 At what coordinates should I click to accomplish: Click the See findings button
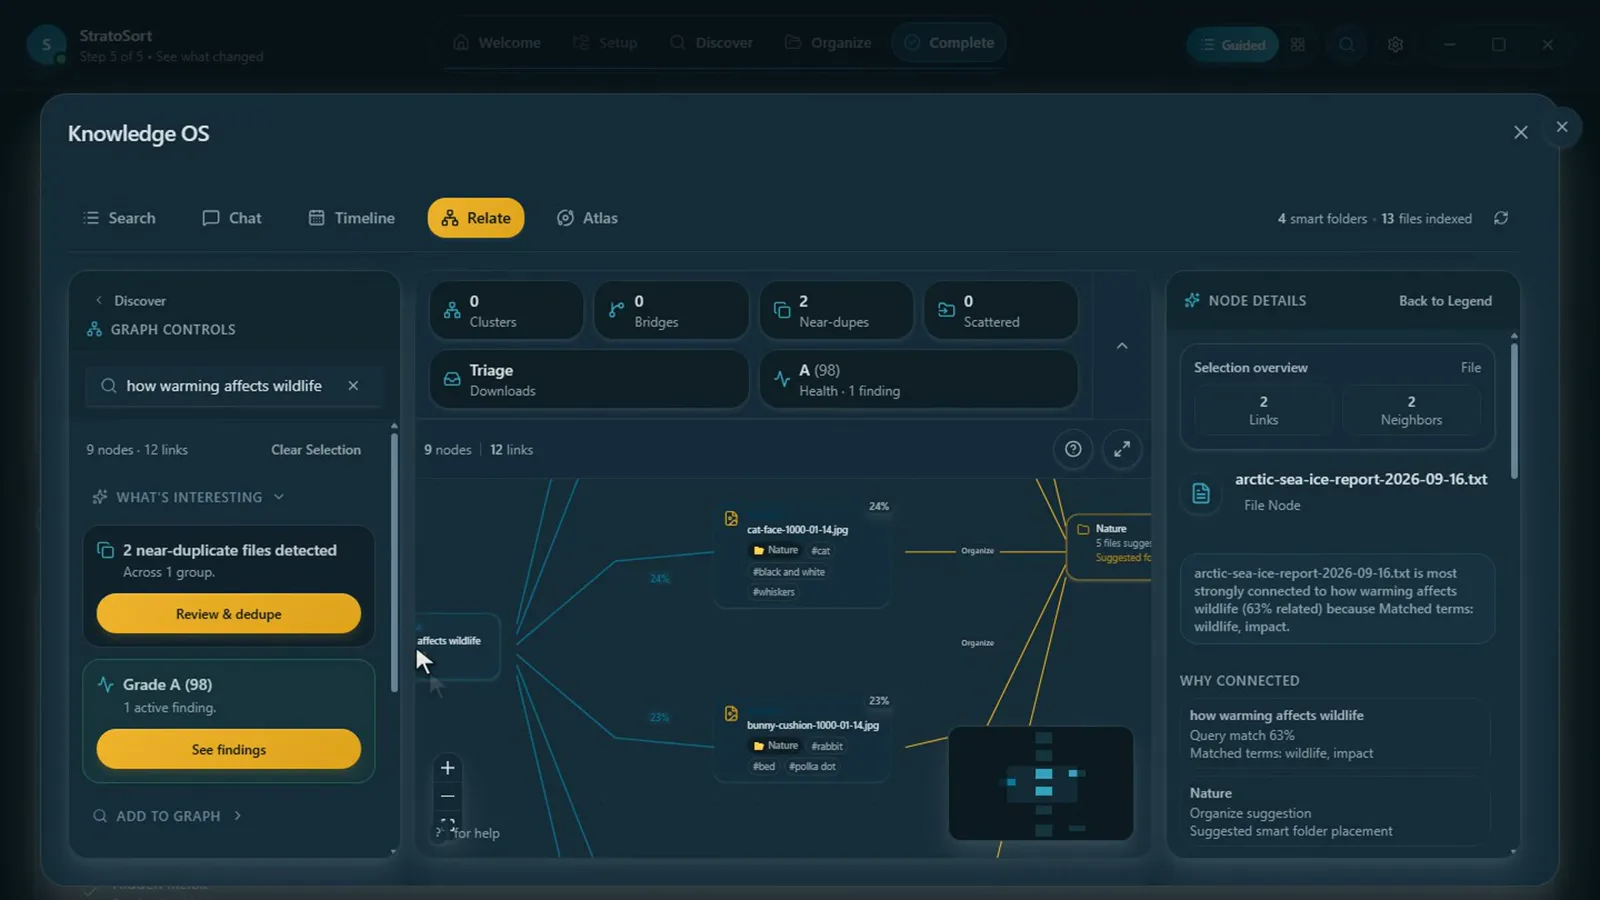click(229, 749)
